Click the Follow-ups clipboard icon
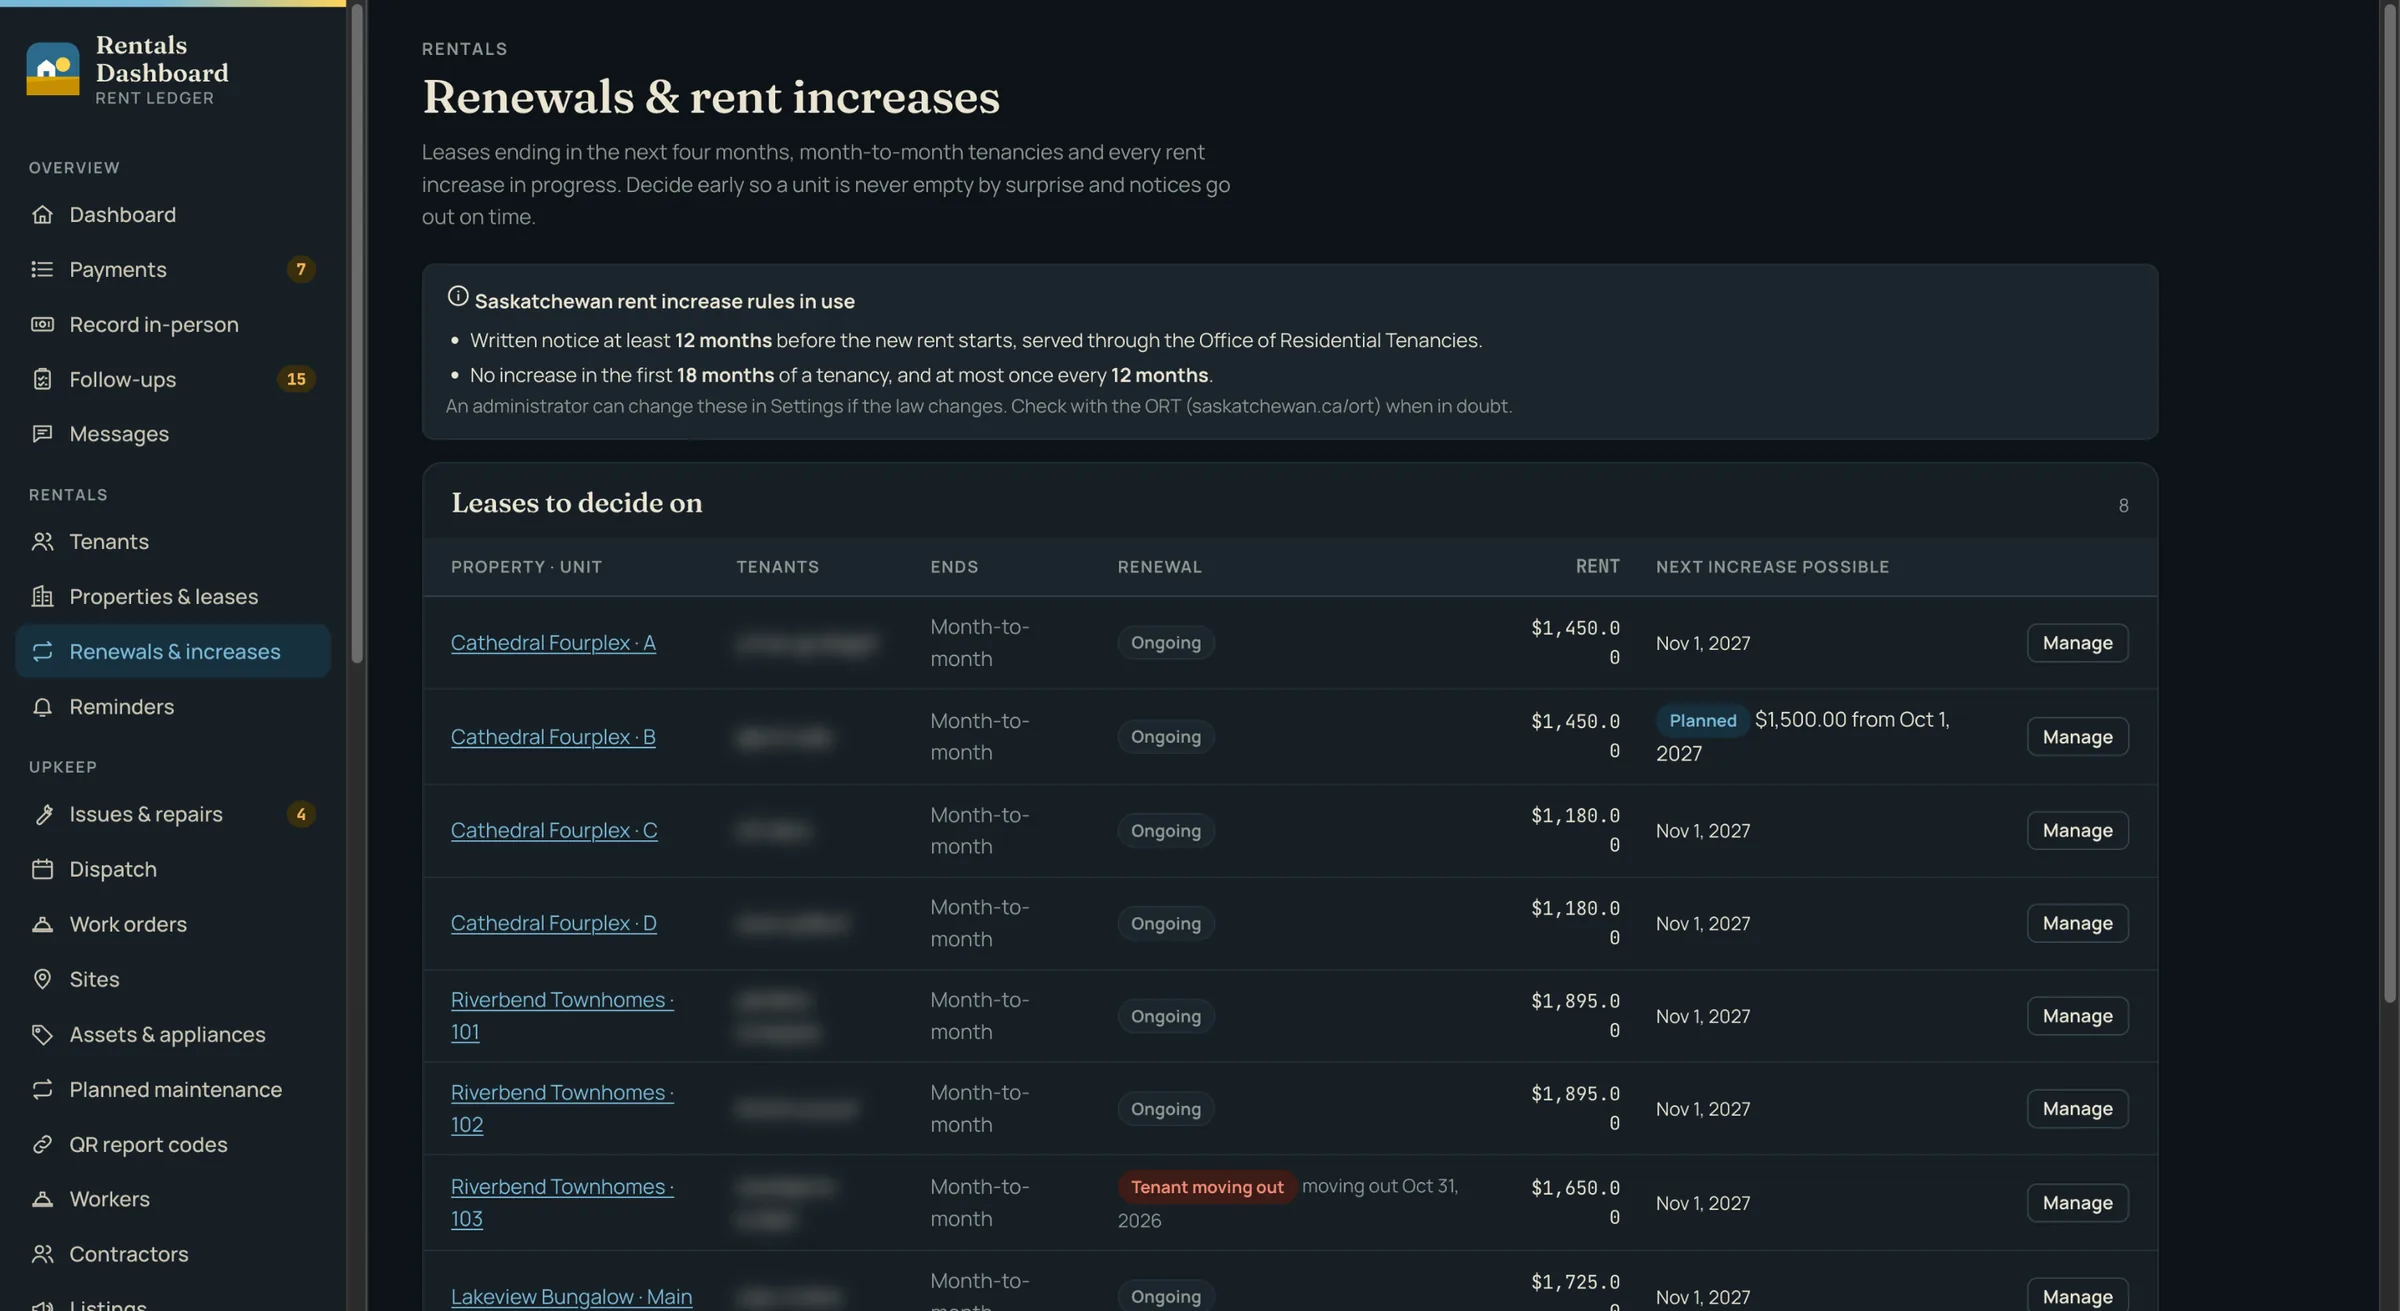Screen dimensions: 2400x1311 click(42, 379)
